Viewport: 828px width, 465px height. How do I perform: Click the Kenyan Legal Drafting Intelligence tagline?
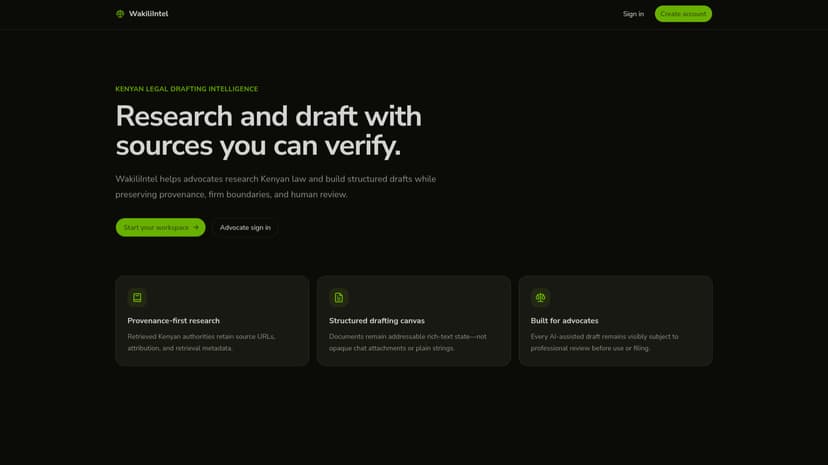tap(186, 89)
